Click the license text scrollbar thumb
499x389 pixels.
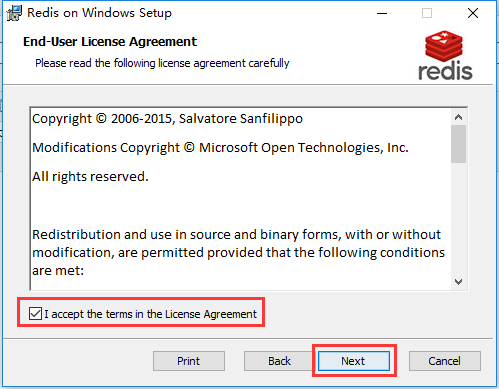tap(459, 144)
